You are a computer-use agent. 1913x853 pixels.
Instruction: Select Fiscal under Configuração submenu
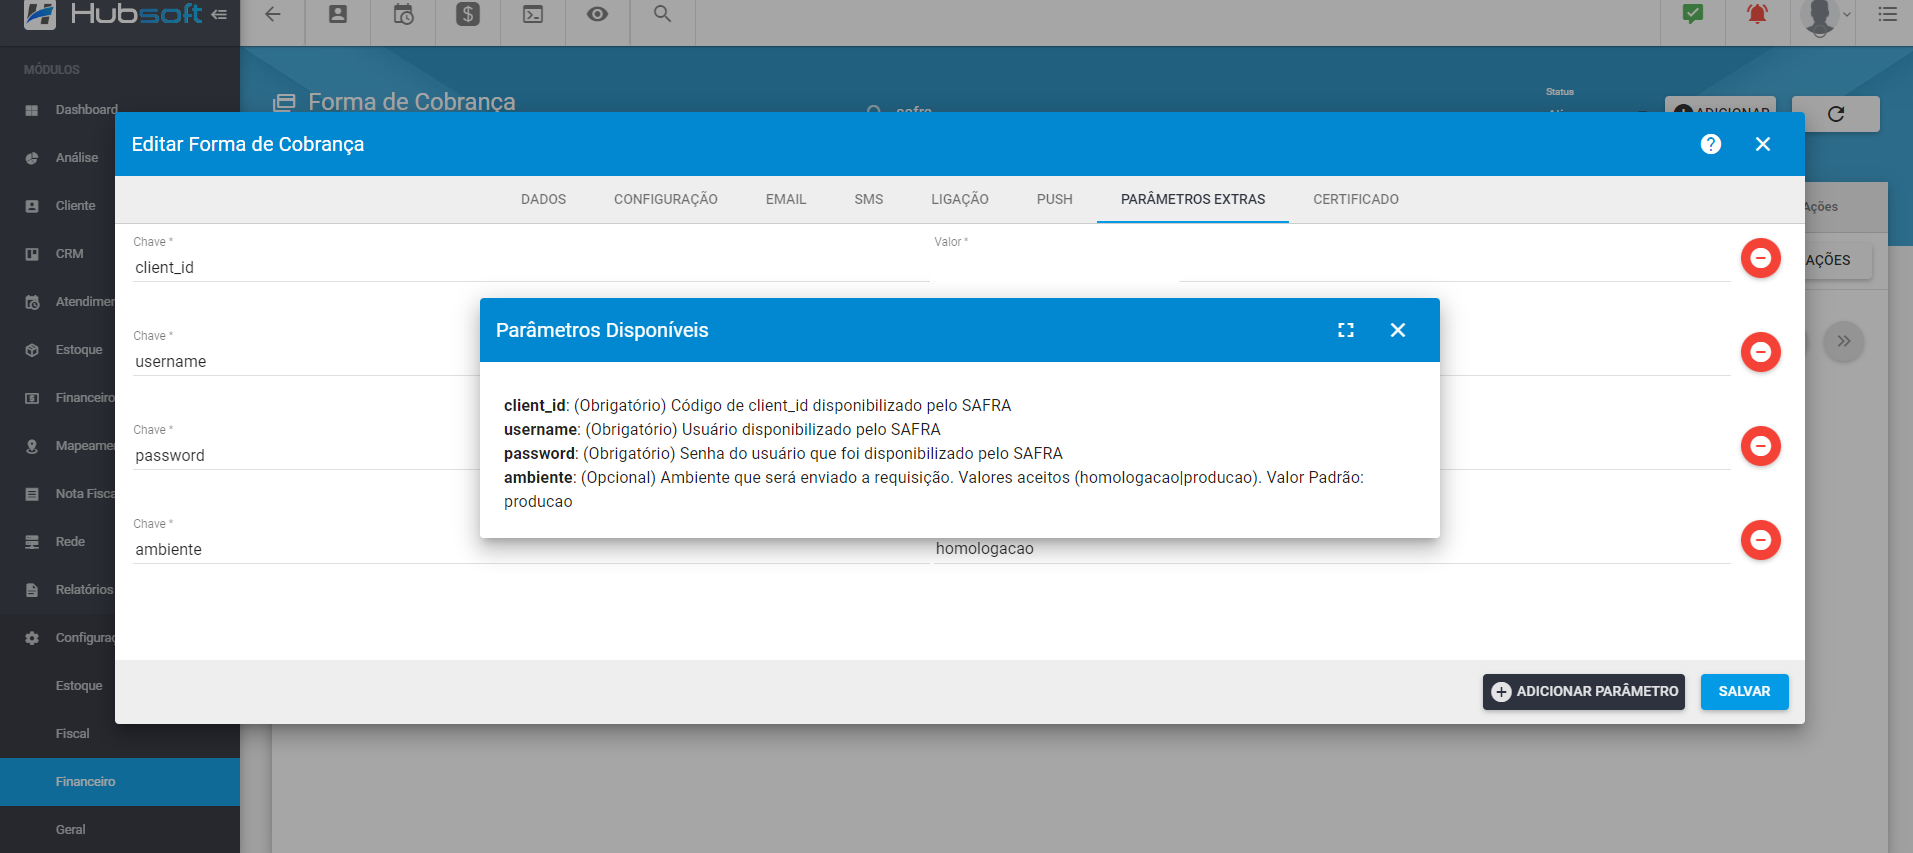point(72,734)
